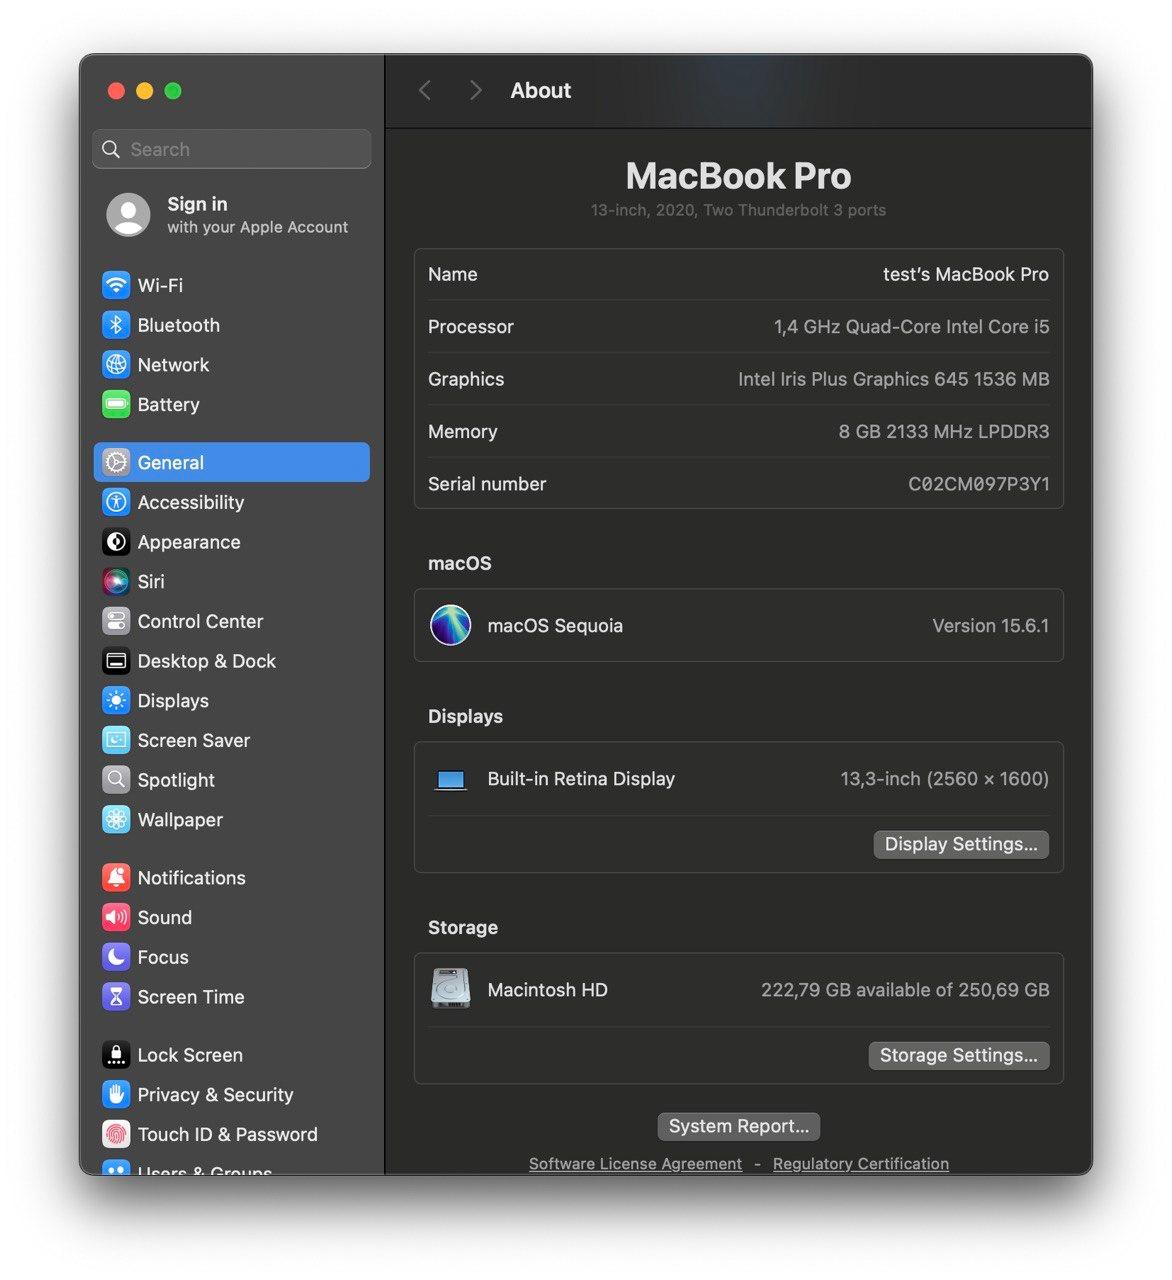The width and height of the screenshot is (1172, 1280).
Task: Select the General menu item
Action: coord(170,462)
